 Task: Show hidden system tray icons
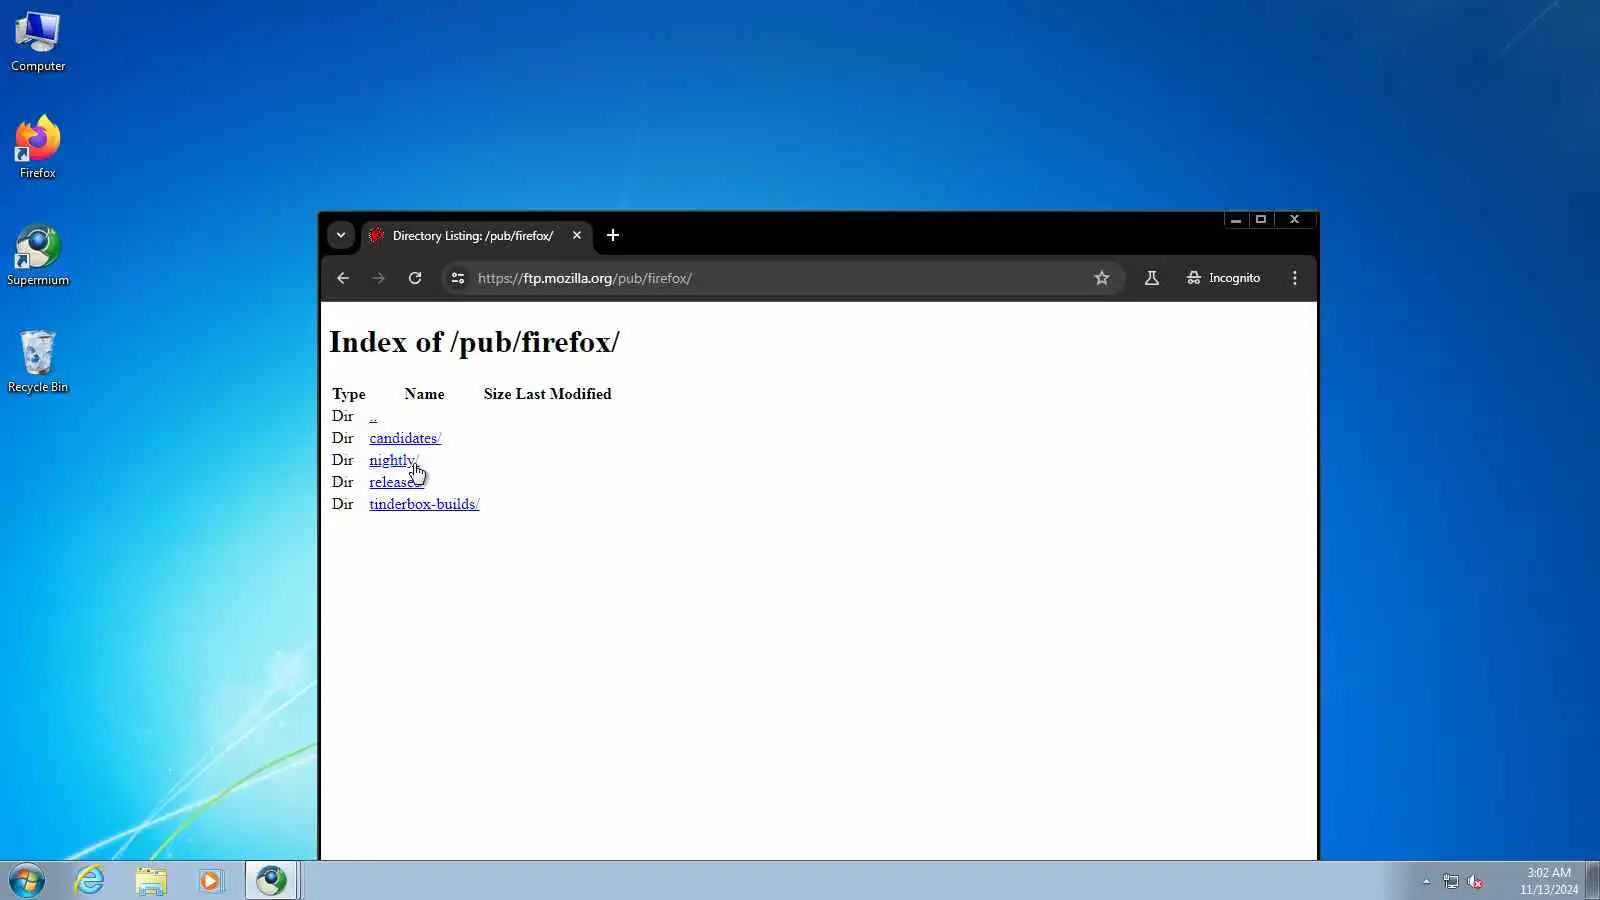[x=1426, y=882]
